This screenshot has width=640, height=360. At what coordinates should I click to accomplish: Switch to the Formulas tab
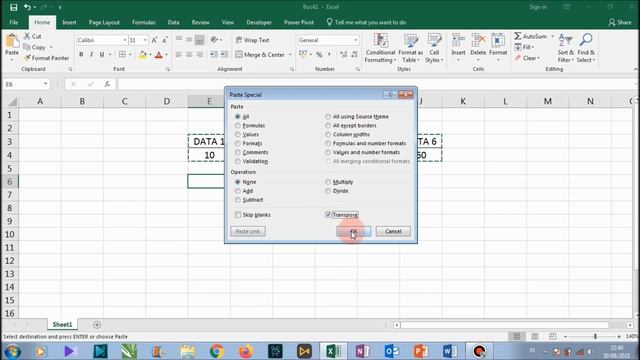(x=144, y=22)
